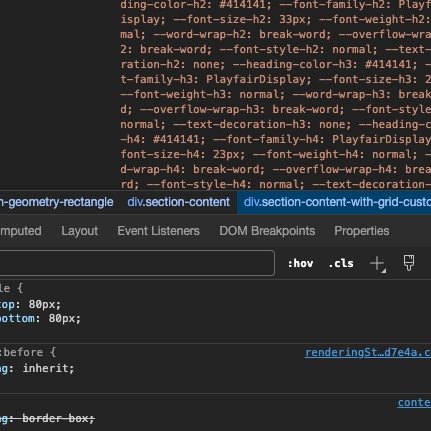
Task: Open the Event Listeners tab
Action: click(x=158, y=231)
